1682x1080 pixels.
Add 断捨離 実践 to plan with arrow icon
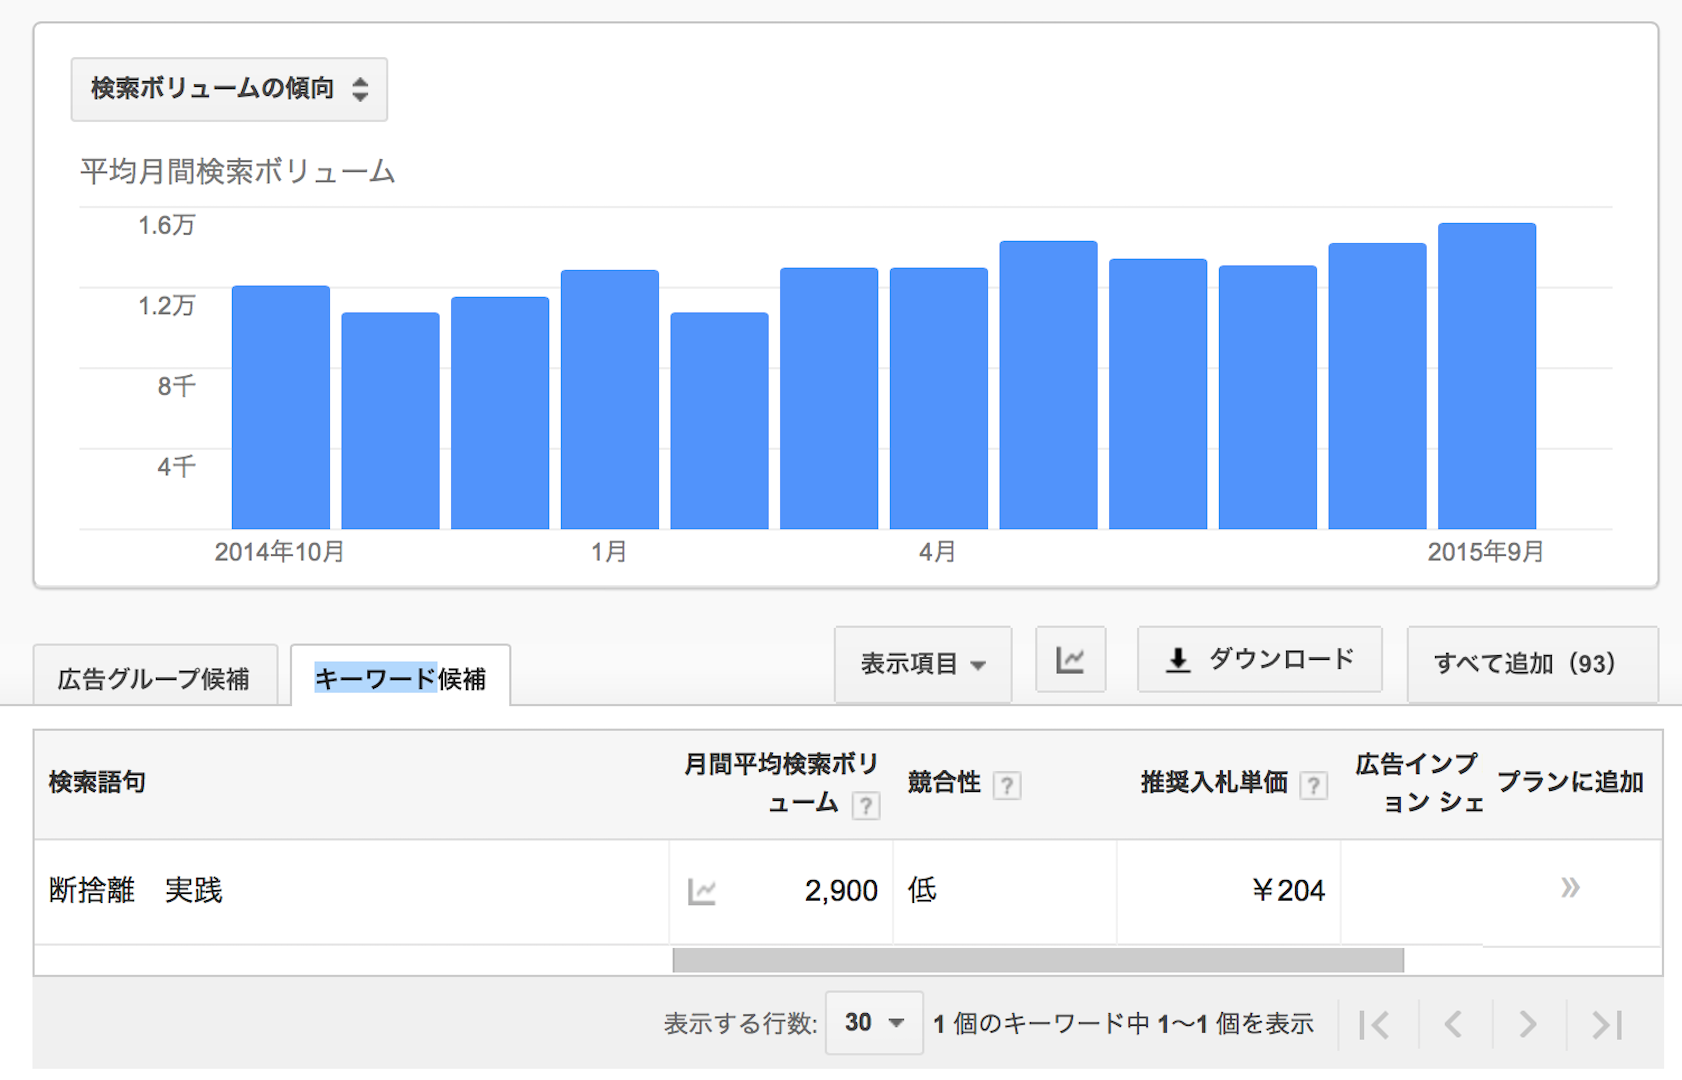click(x=1570, y=888)
